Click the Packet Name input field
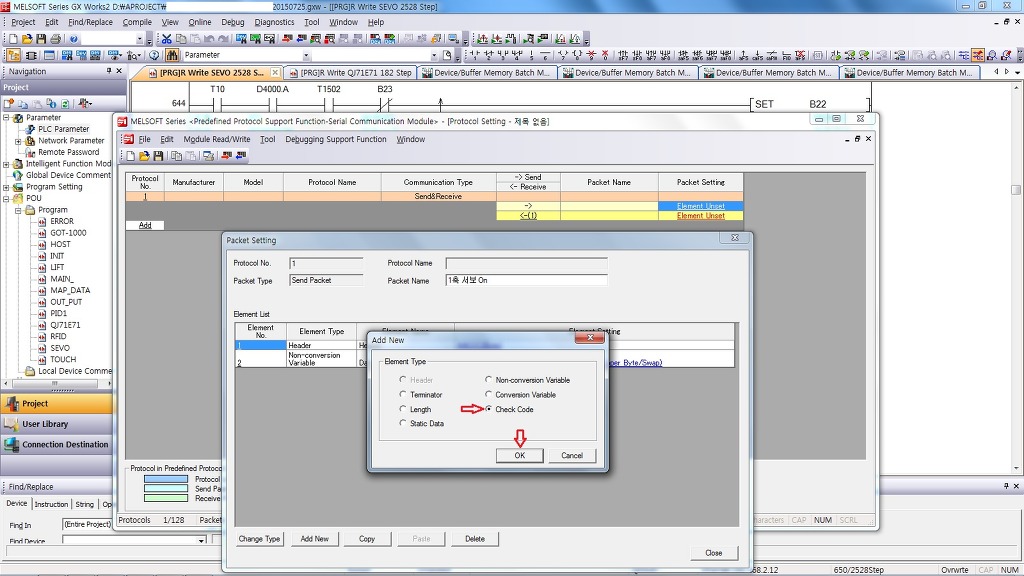 pyautogui.click(x=526, y=281)
